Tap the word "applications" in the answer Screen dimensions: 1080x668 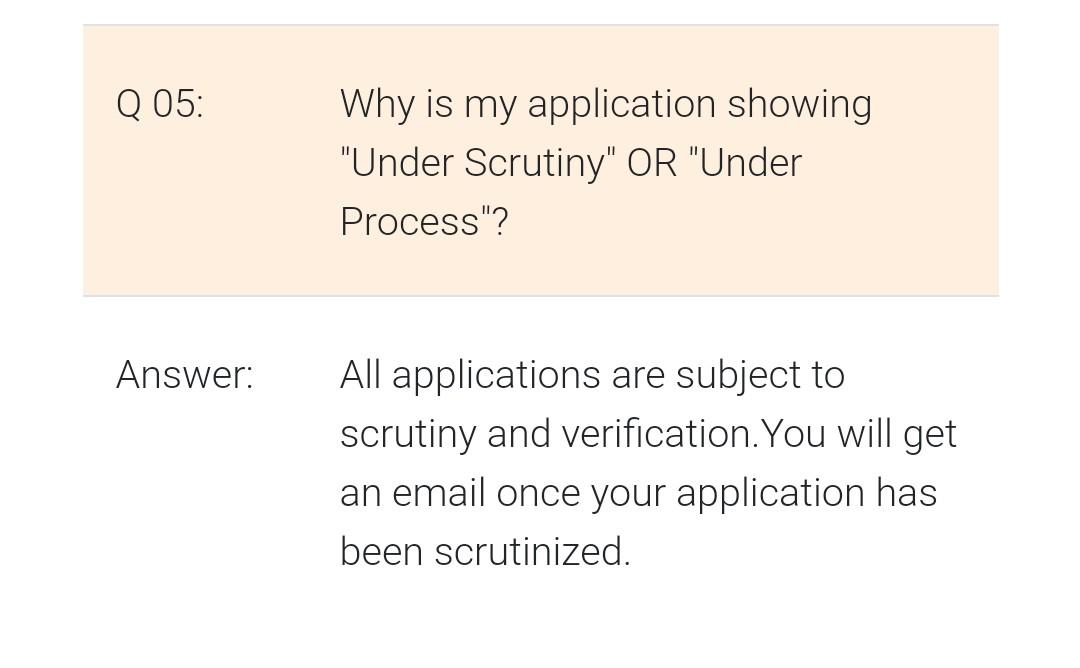pyautogui.click(x=495, y=375)
